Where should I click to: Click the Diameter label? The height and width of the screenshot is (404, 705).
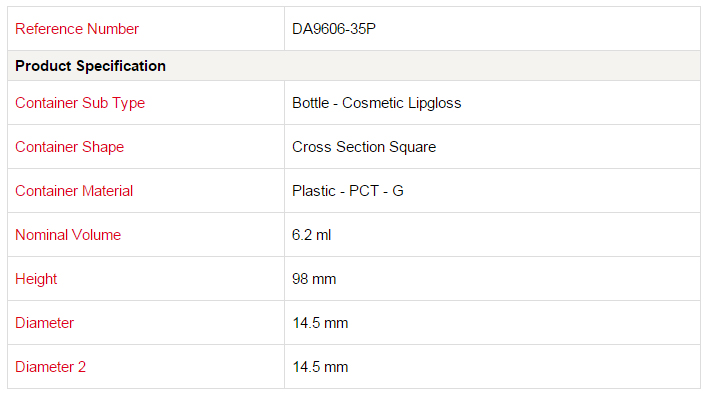pyautogui.click(x=44, y=323)
